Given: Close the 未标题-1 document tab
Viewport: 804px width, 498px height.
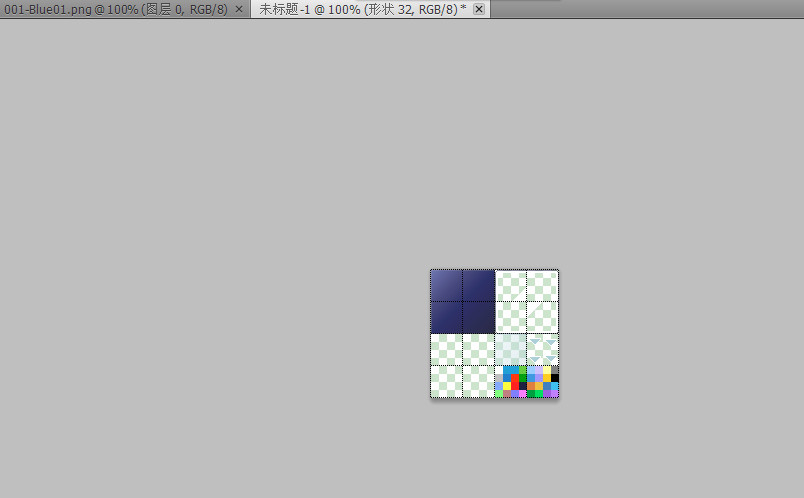Looking at the screenshot, I should (x=478, y=9).
